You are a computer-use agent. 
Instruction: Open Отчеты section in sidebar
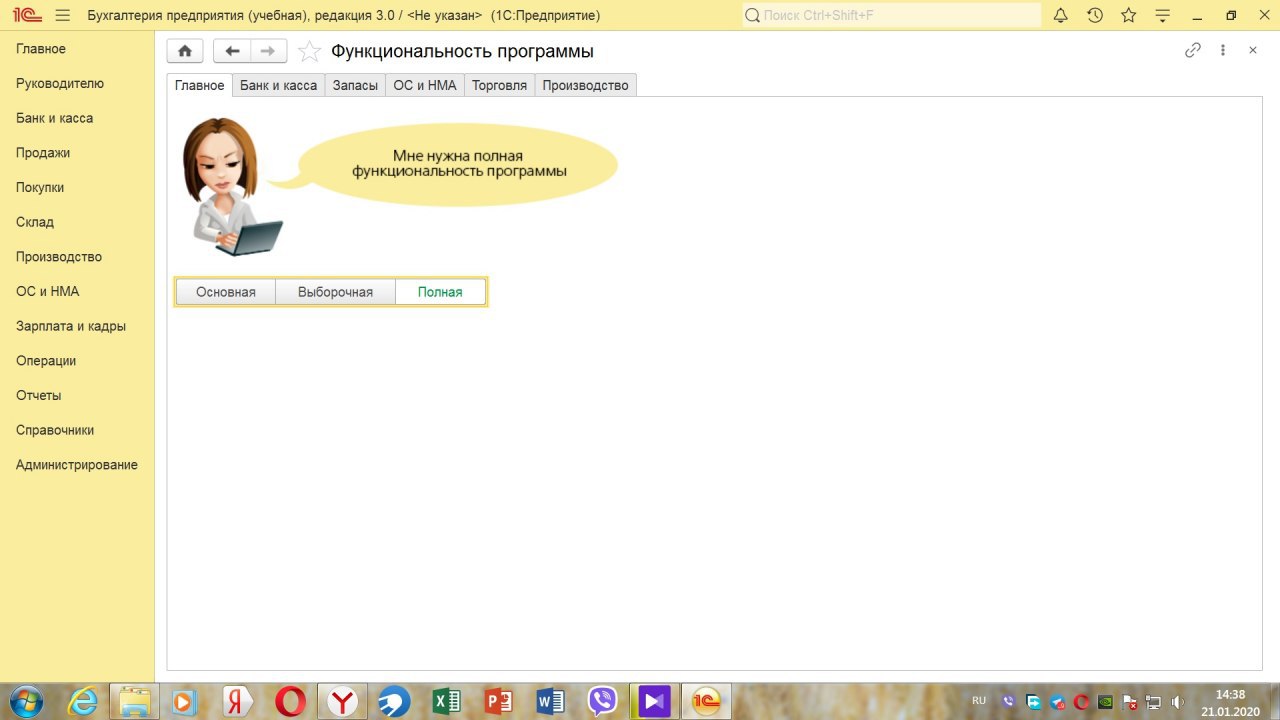[38, 395]
